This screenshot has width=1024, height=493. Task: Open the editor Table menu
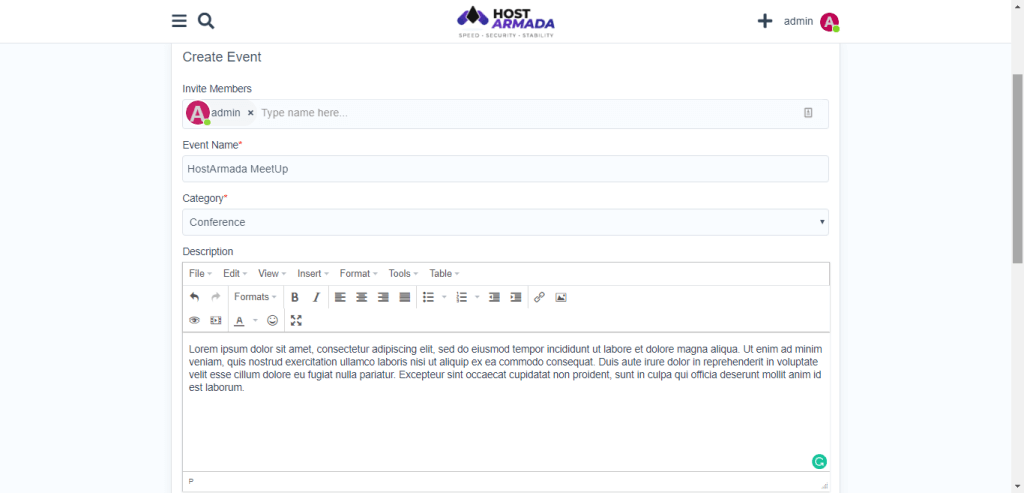coord(444,274)
